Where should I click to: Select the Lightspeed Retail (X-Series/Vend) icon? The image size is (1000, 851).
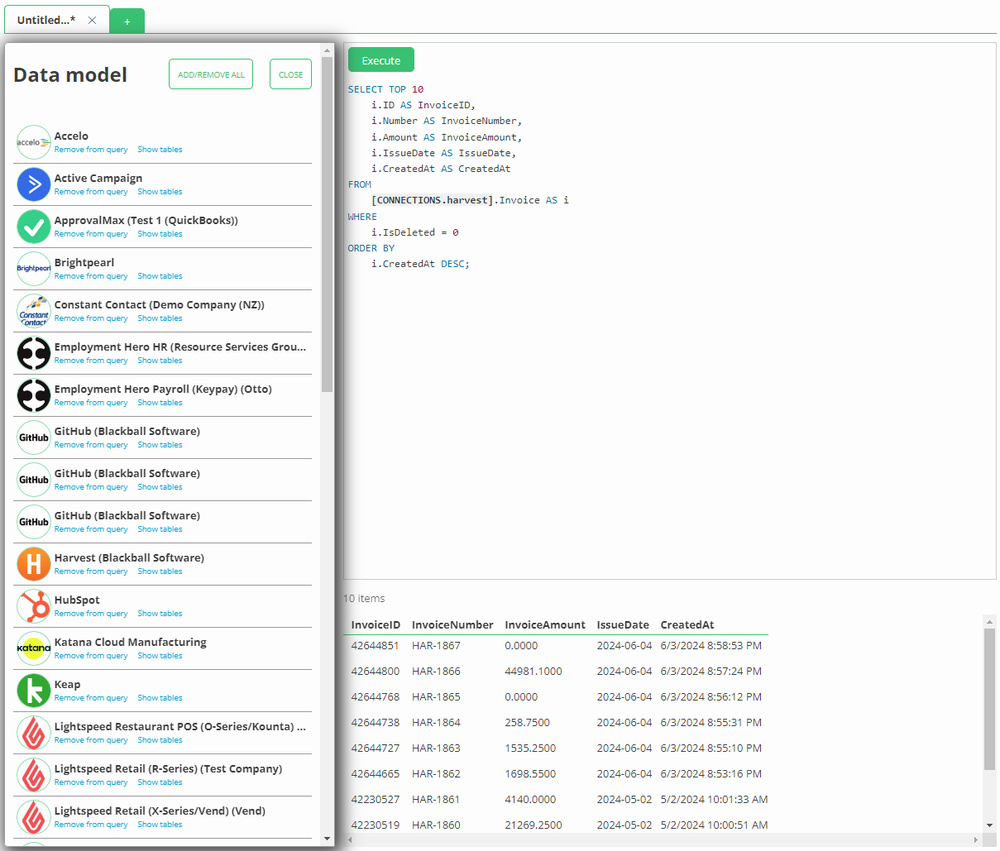[x=33, y=817]
